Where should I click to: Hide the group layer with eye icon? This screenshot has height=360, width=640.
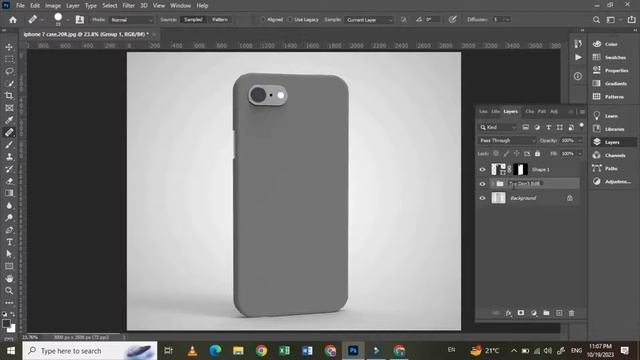pyautogui.click(x=482, y=184)
